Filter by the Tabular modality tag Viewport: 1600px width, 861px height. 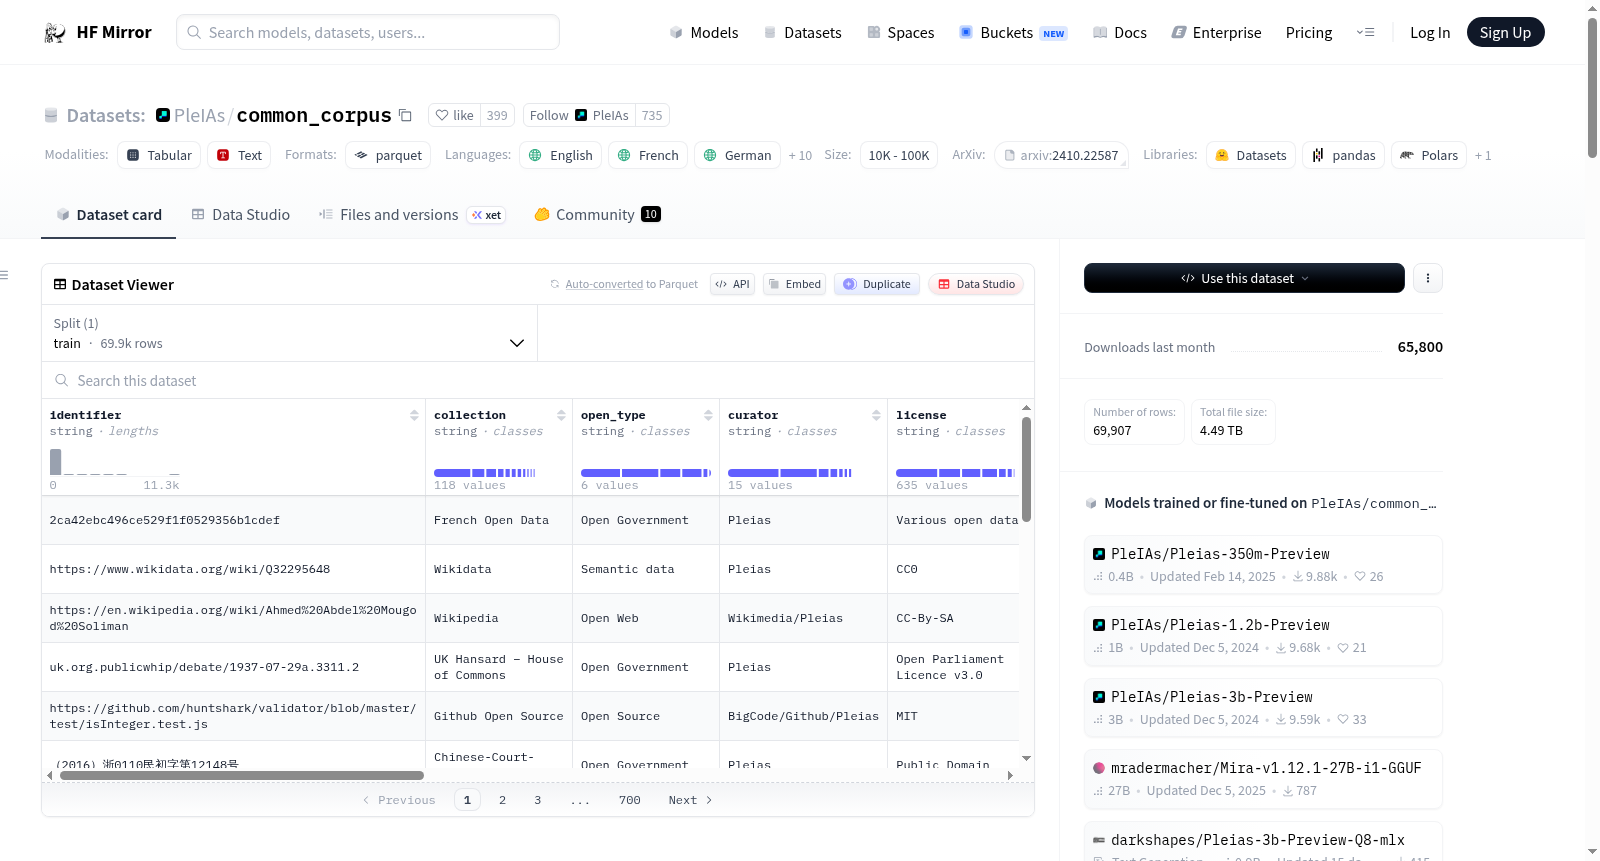click(159, 156)
